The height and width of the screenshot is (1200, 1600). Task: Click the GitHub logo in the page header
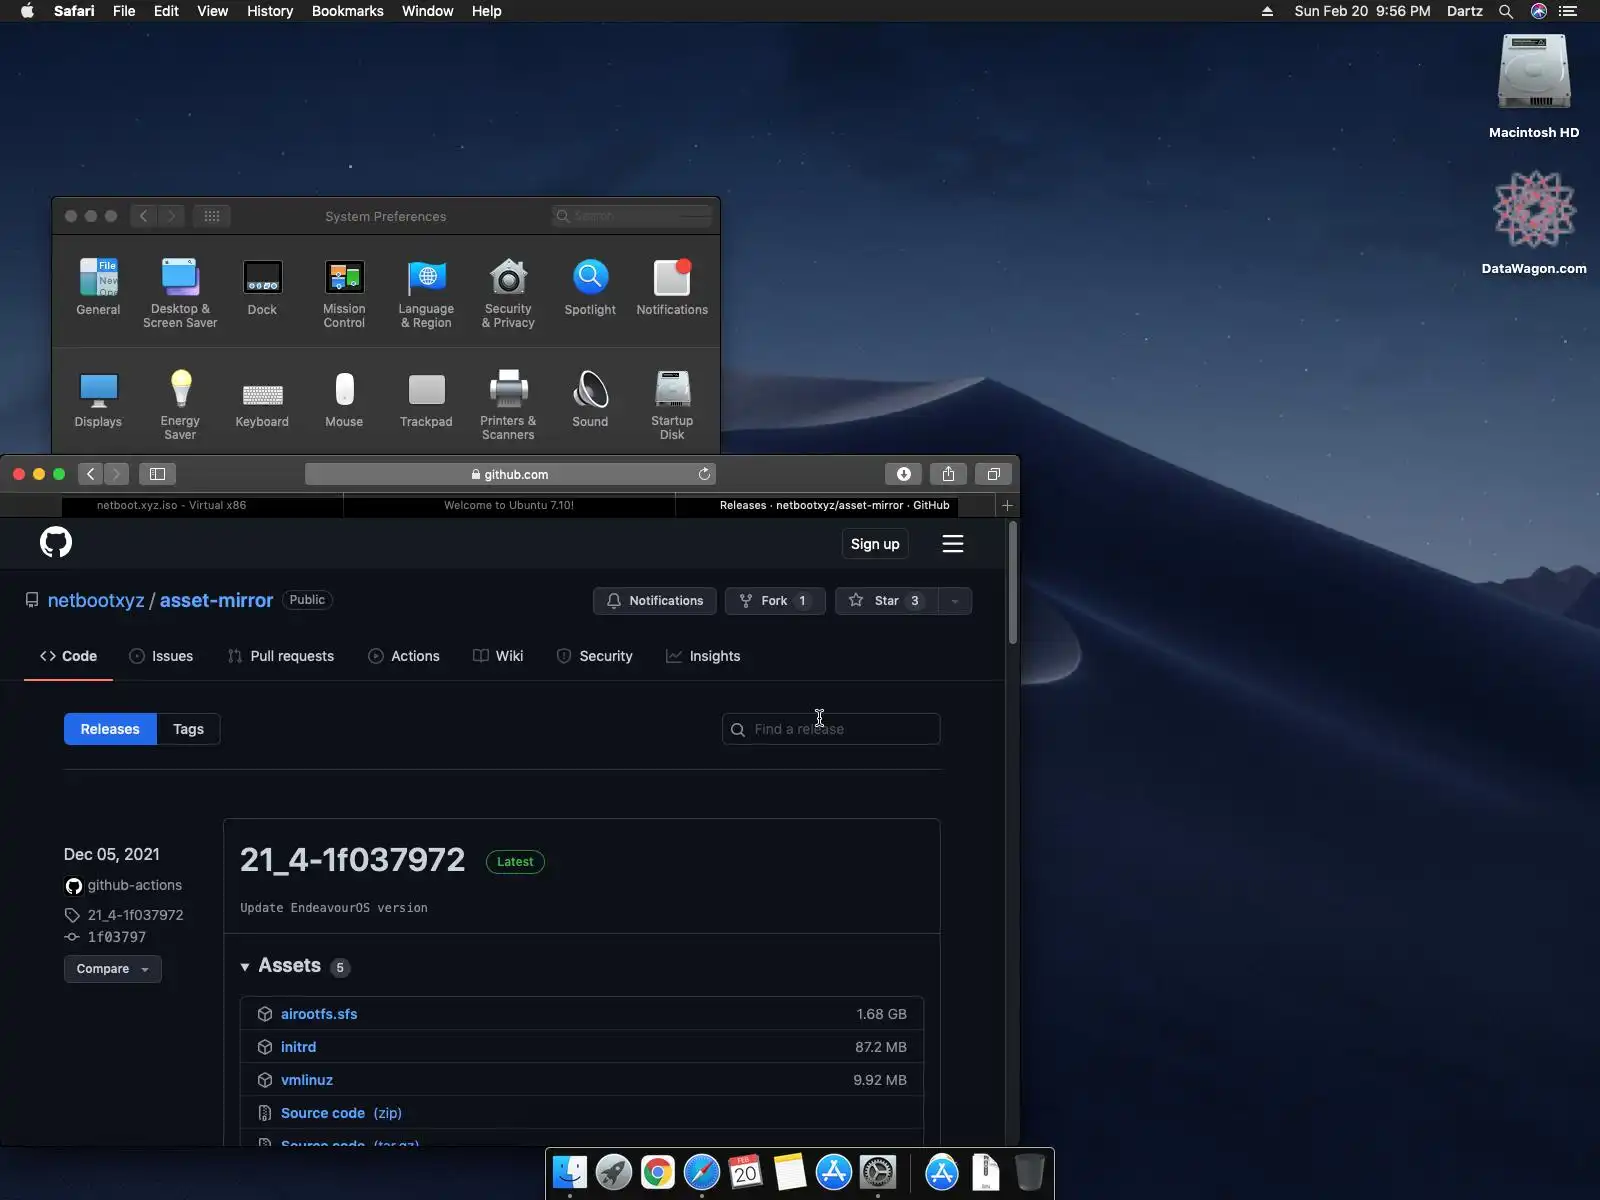click(x=56, y=543)
